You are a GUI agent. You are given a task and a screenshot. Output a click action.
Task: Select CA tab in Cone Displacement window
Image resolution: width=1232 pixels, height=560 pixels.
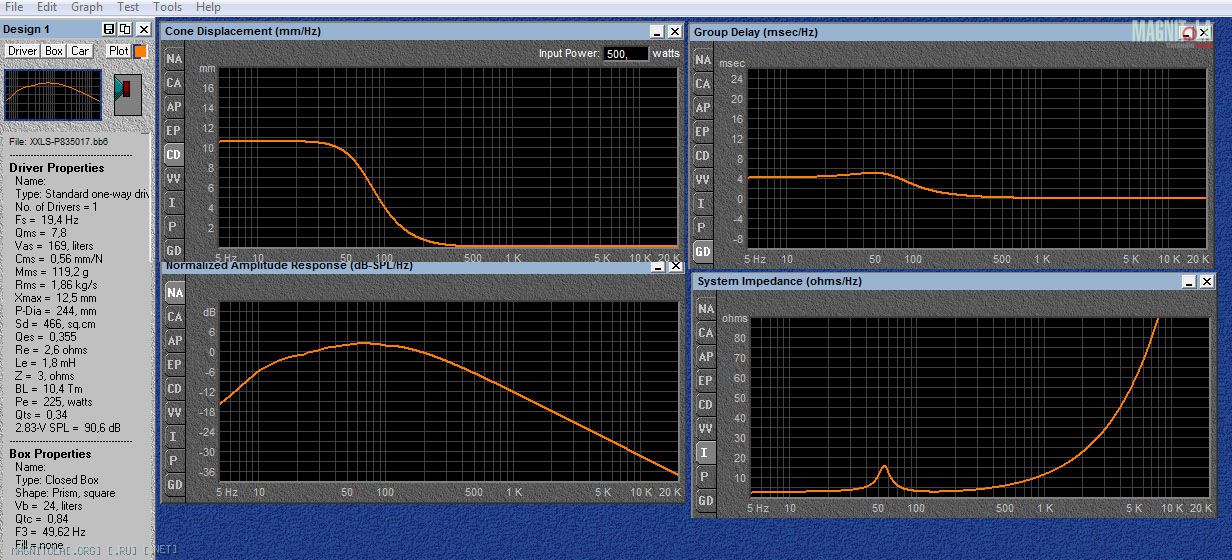174,83
